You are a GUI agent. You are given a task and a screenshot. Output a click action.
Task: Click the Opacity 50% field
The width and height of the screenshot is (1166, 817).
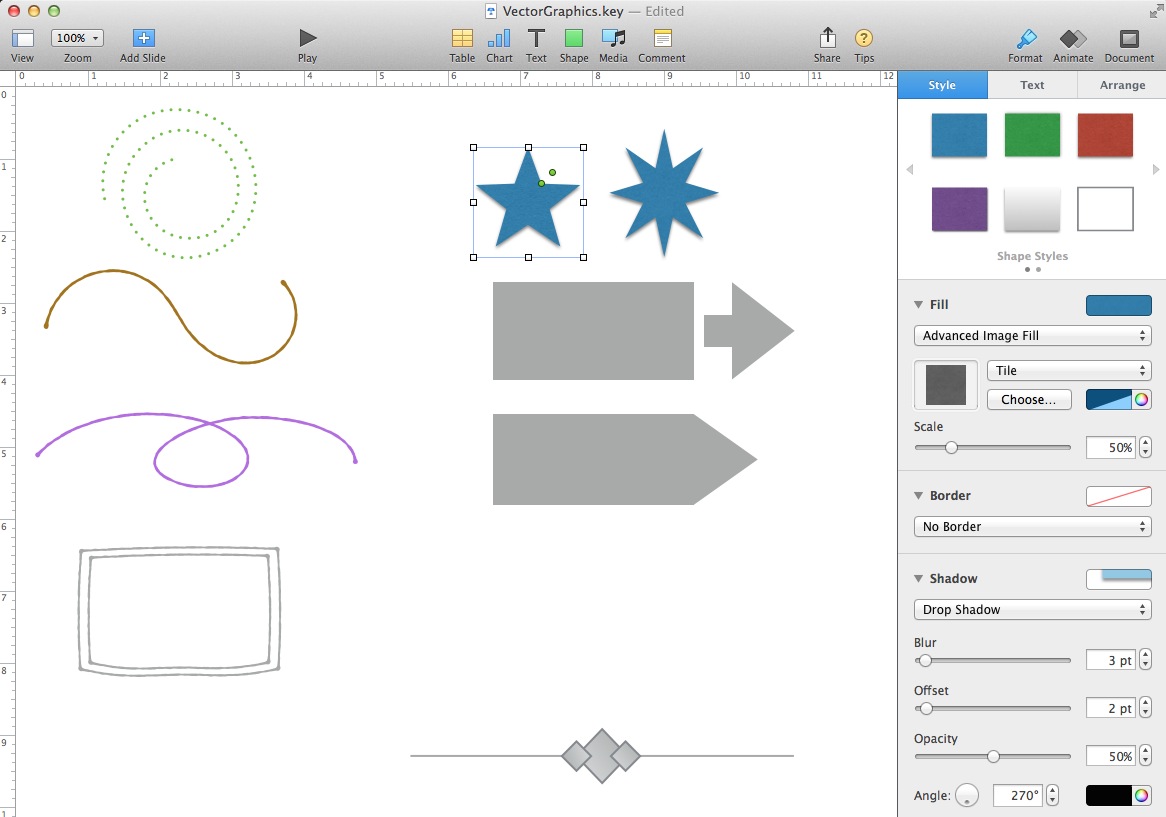pyautogui.click(x=1110, y=756)
